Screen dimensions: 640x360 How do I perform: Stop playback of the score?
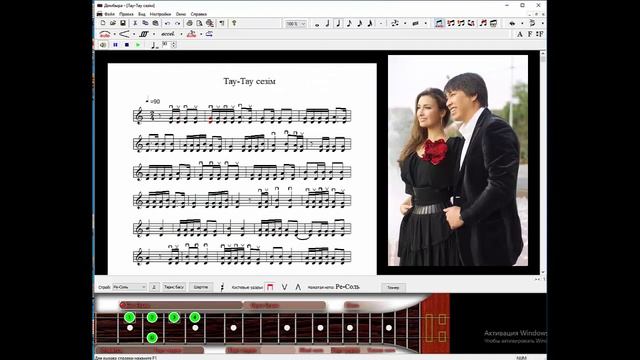tap(127, 45)
